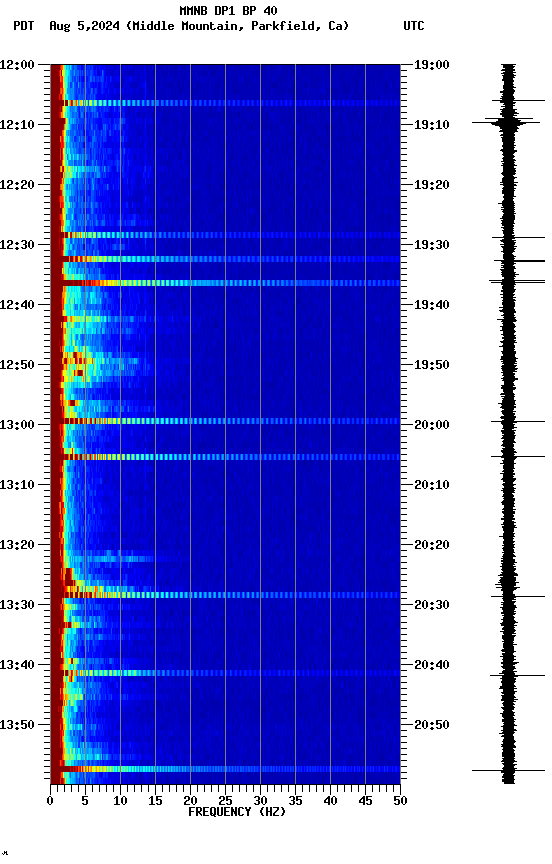The width and height of the screenshot is (552, 864).
Task: Click the '25' frequency axis tick label
Action: [225, 801]
